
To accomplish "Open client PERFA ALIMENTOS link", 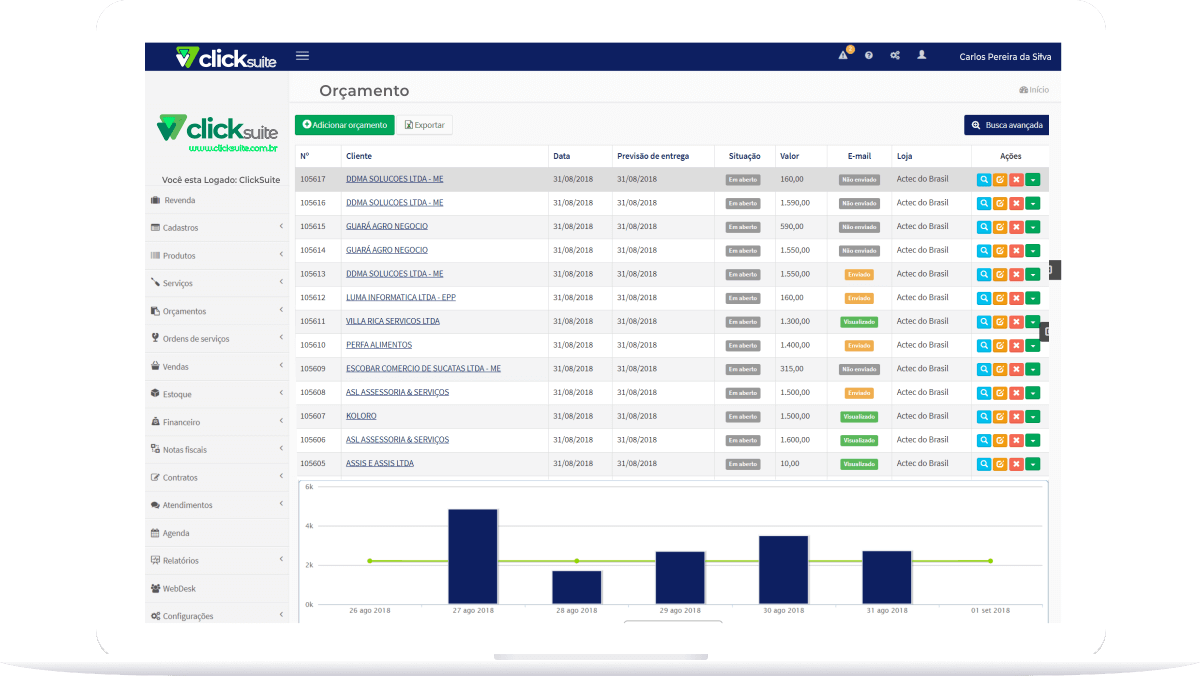I will (379, 345).
